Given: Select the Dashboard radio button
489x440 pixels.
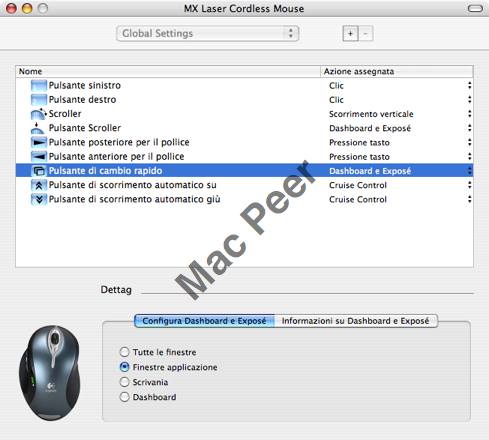Looking at the screenshot, I should (124, 397).
